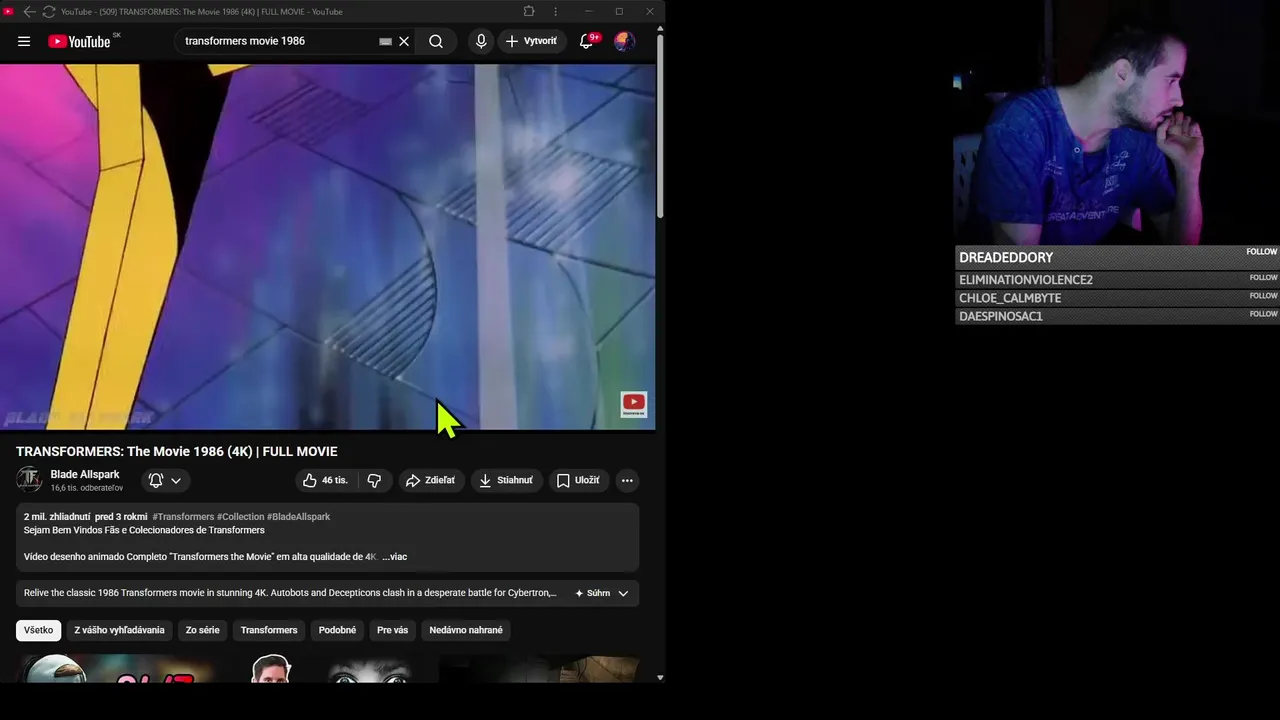Click the video title TRANSFORMERS: The Movie 1986
The image size is (1280, 720).
click(x=177, y=452)
